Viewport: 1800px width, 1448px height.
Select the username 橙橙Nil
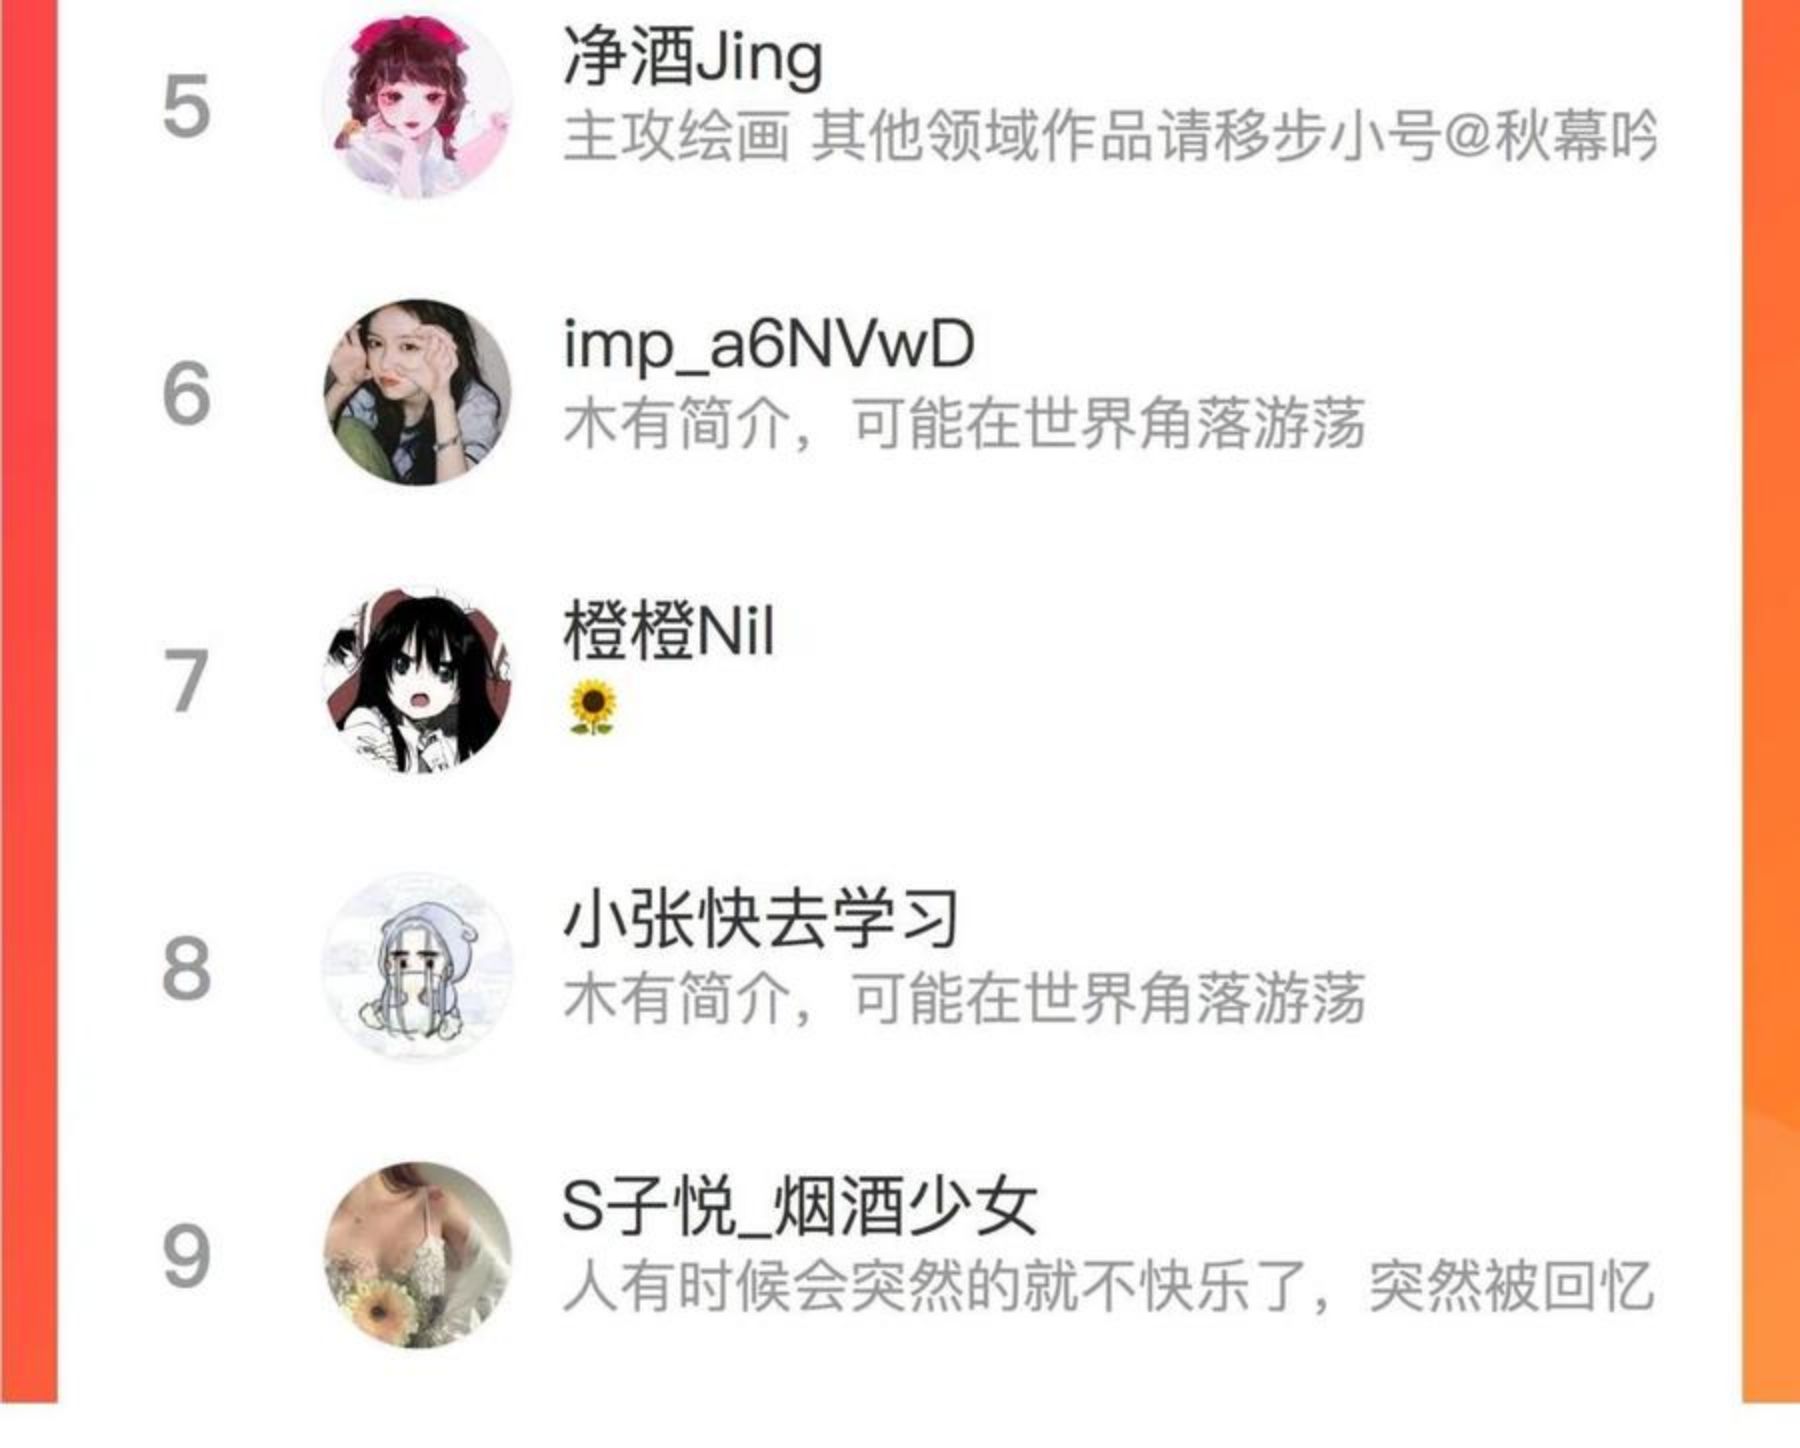669,631
